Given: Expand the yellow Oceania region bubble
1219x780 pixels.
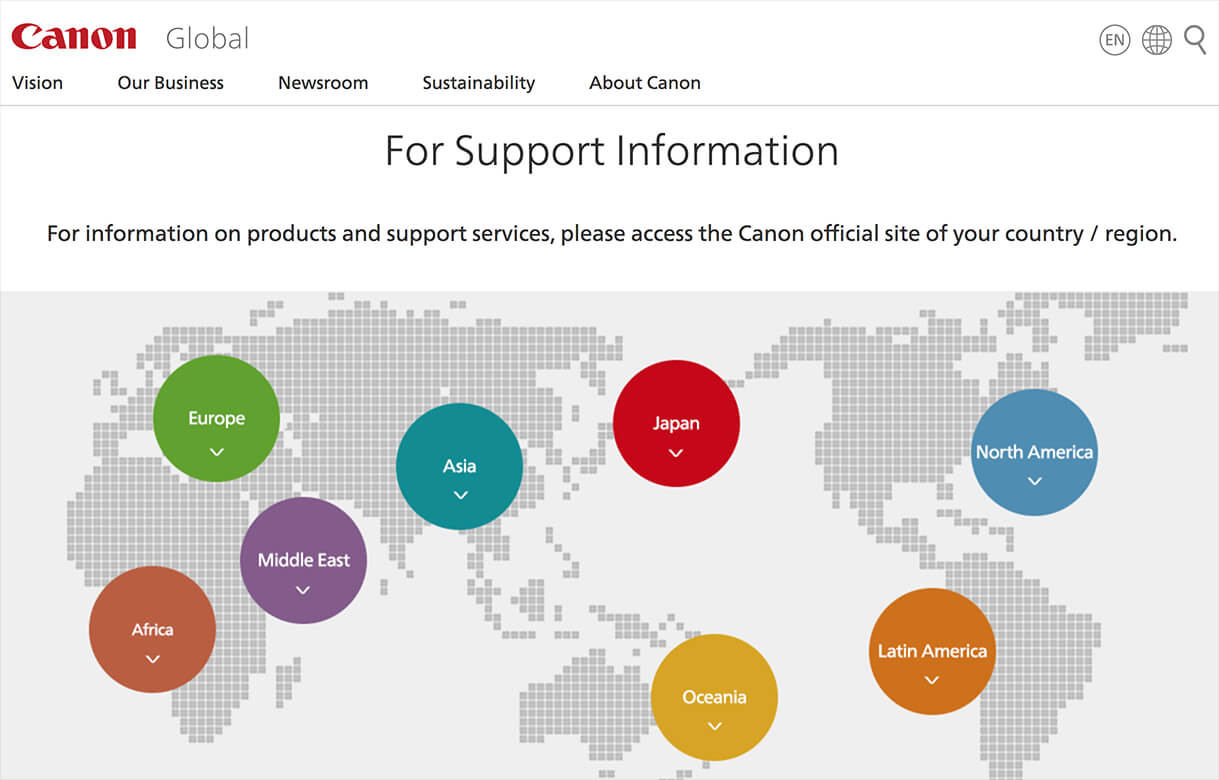Looking at the screenshot, I should [714, 697].
